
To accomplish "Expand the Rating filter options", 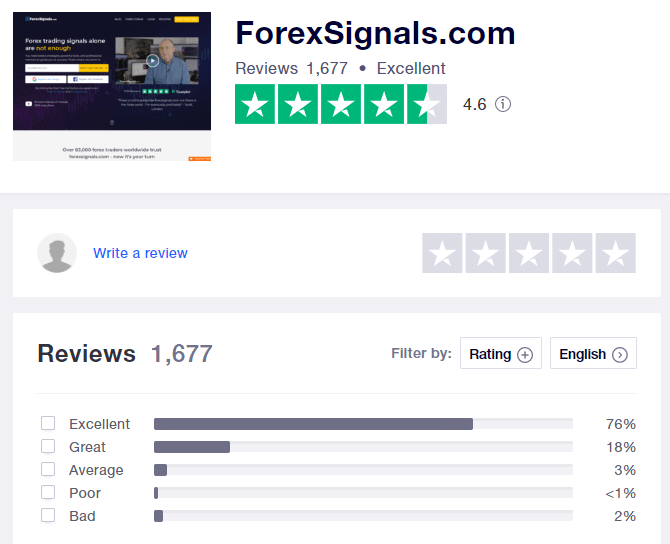I will [x=501, y=354].
